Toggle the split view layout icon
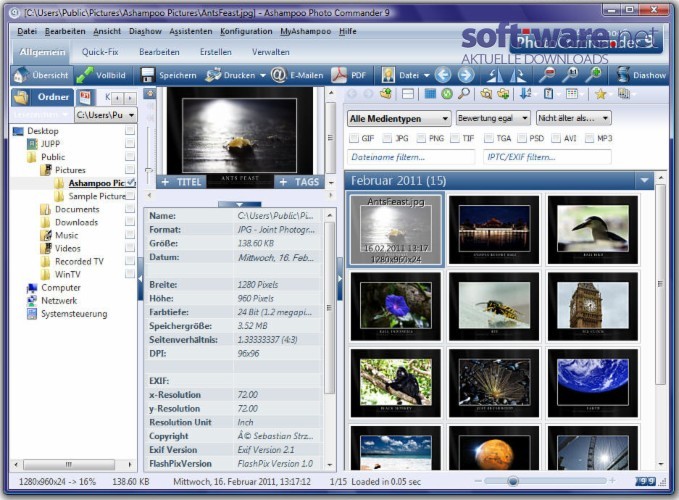Image resolution: width=679 pixels, height=500 pixels. 408,94
